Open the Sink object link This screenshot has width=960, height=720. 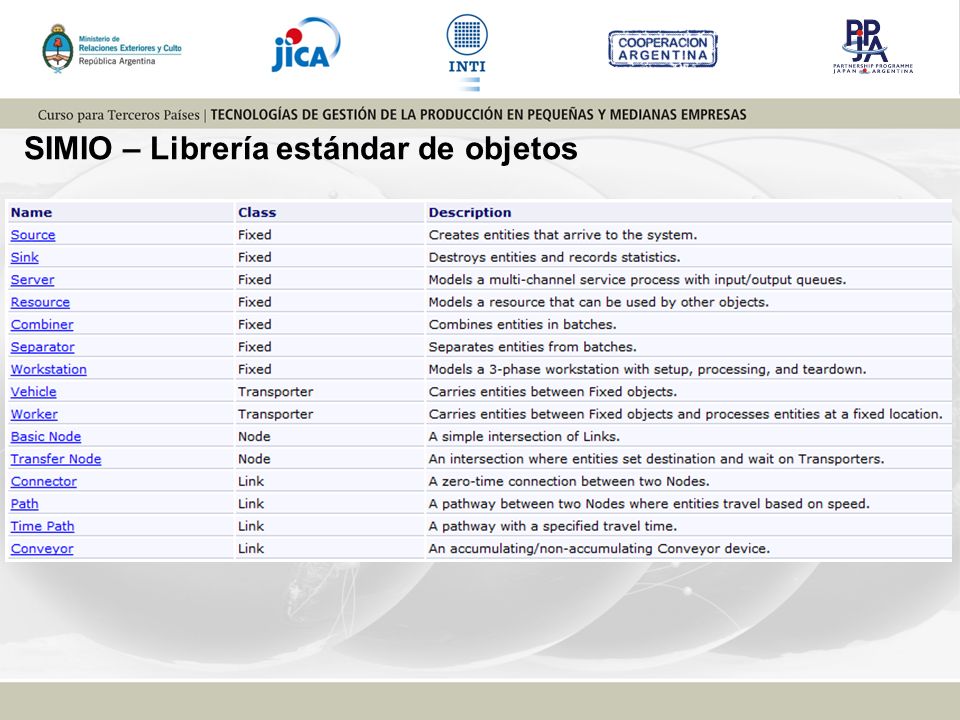point(24,257)
